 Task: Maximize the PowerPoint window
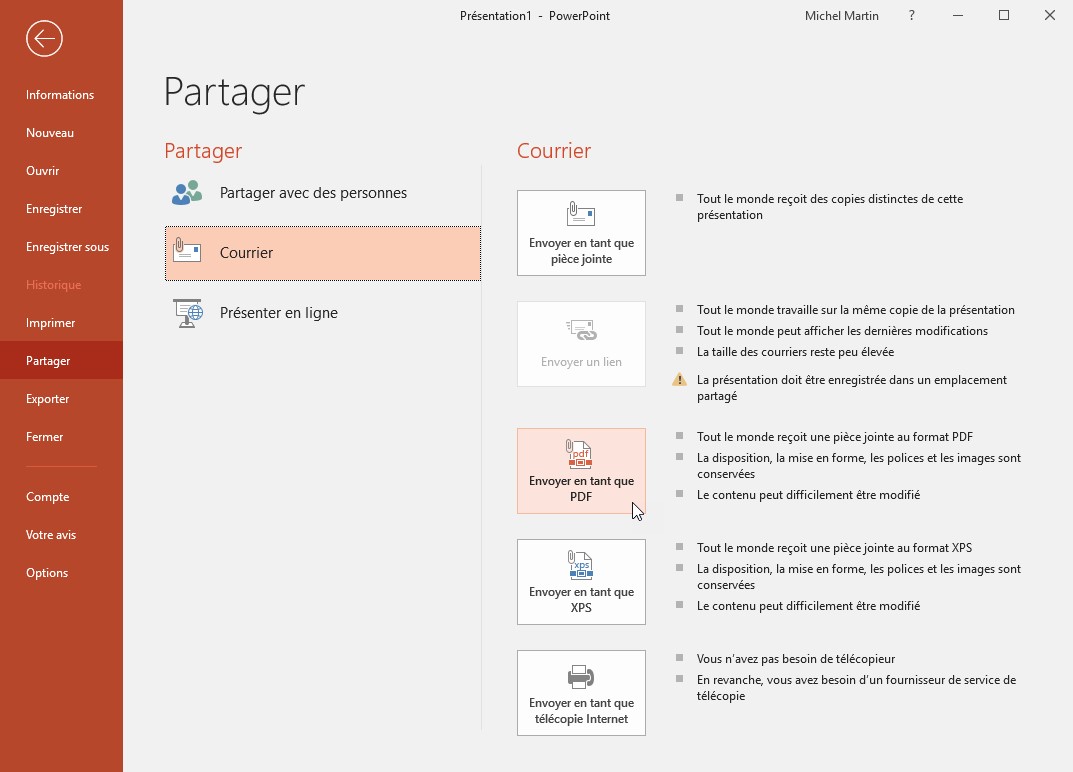tap(1004, 15)
